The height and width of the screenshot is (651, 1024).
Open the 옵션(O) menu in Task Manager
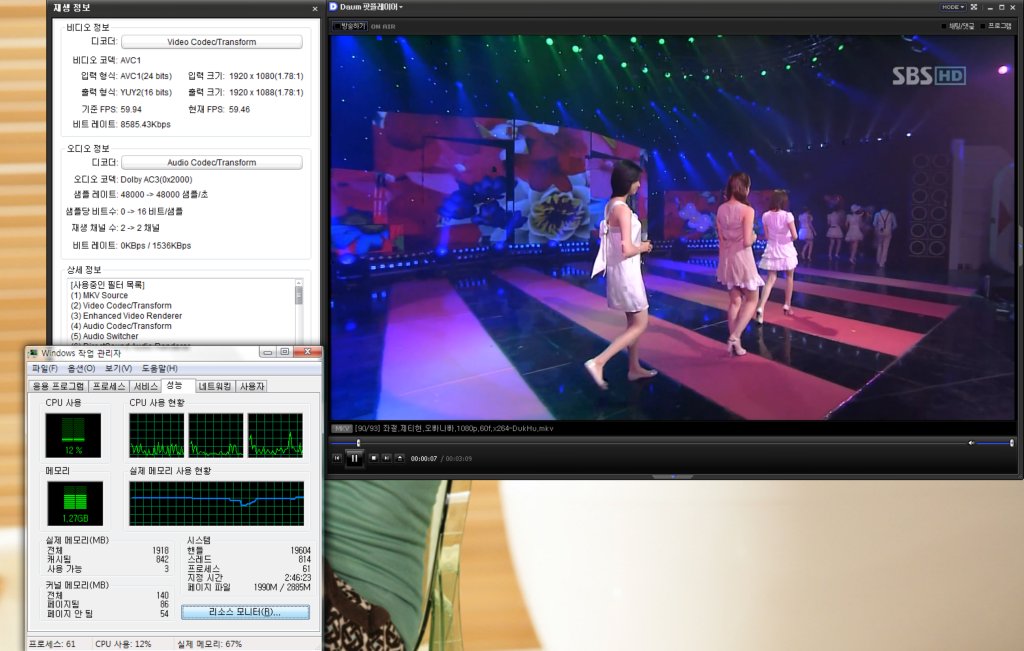click(x=82, y=368)
